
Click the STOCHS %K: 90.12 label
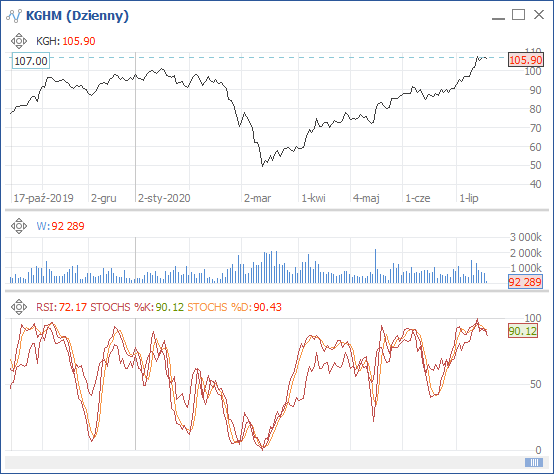[x=137, y=307]
